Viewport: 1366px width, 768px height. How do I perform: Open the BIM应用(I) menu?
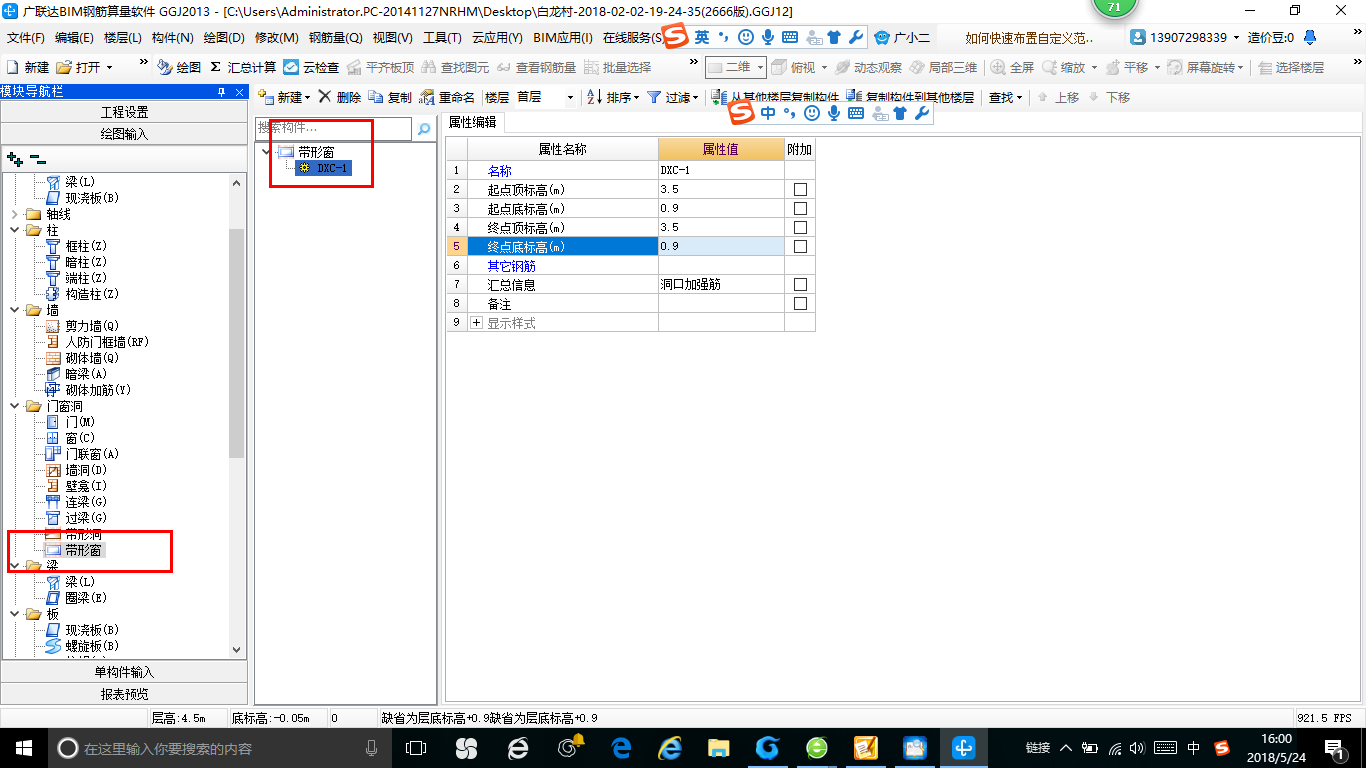click(563, 38)
